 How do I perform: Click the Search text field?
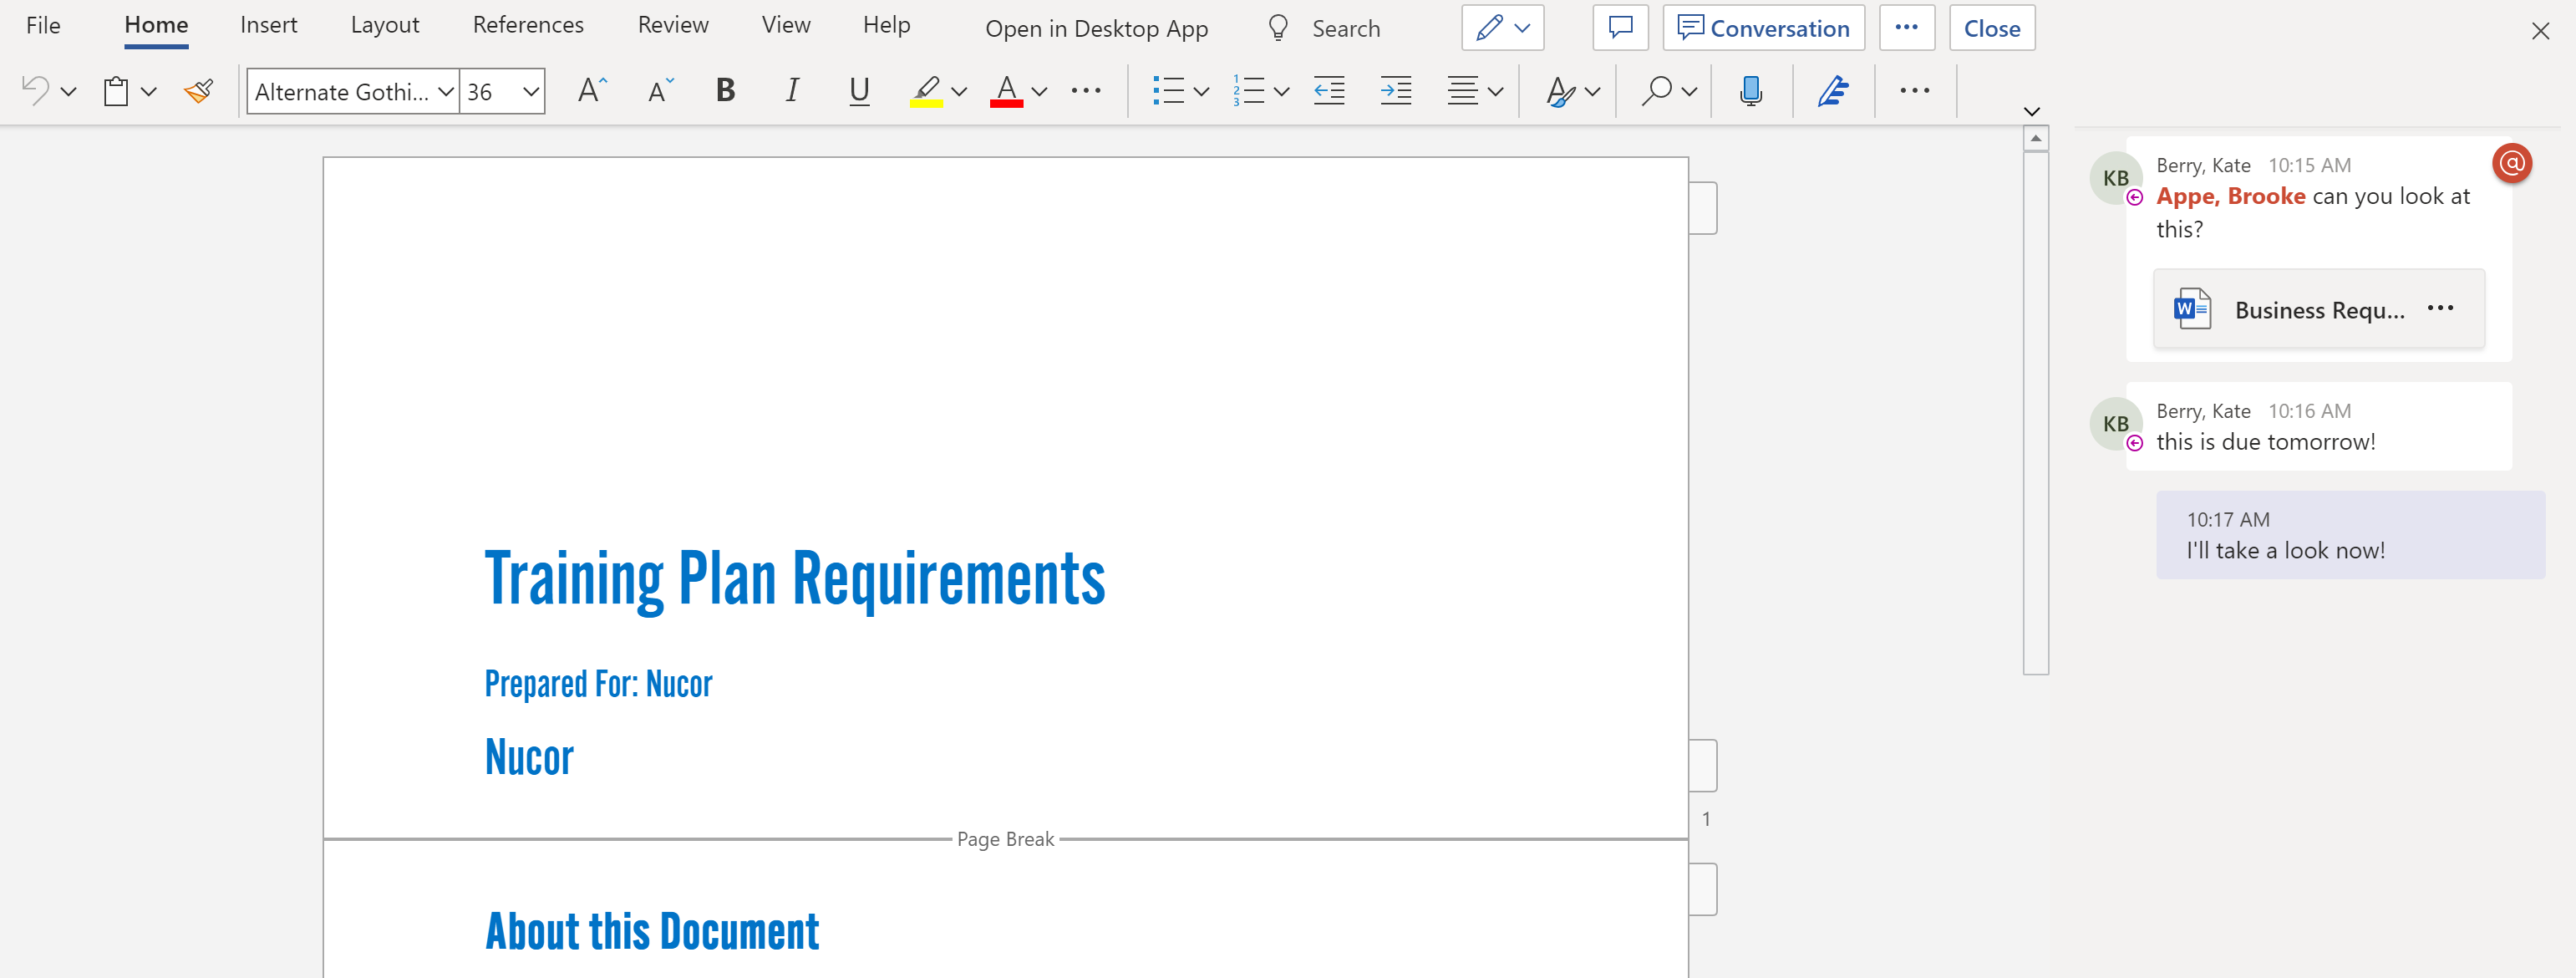(x=1345, y=29)
